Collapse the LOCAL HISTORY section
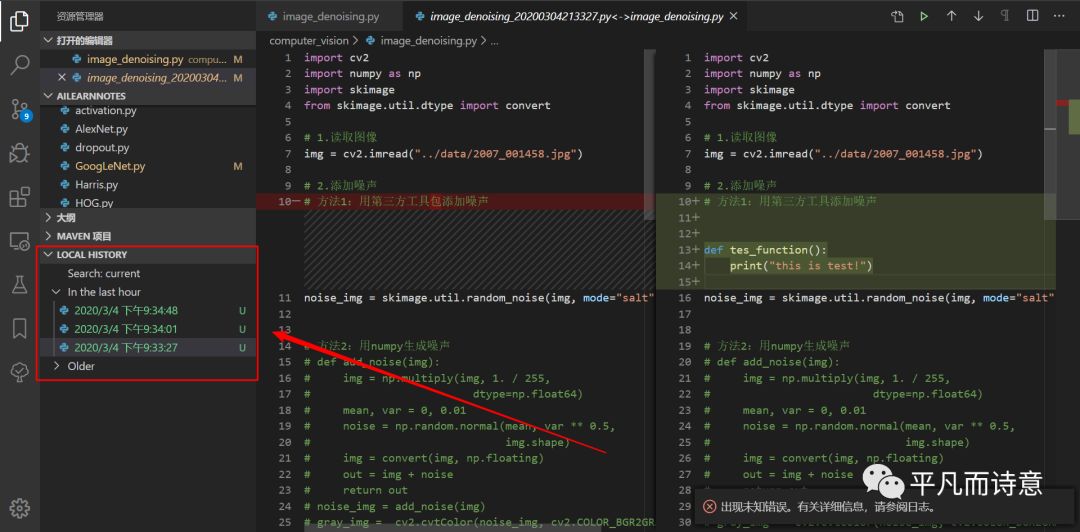 (x=148, y=255)
